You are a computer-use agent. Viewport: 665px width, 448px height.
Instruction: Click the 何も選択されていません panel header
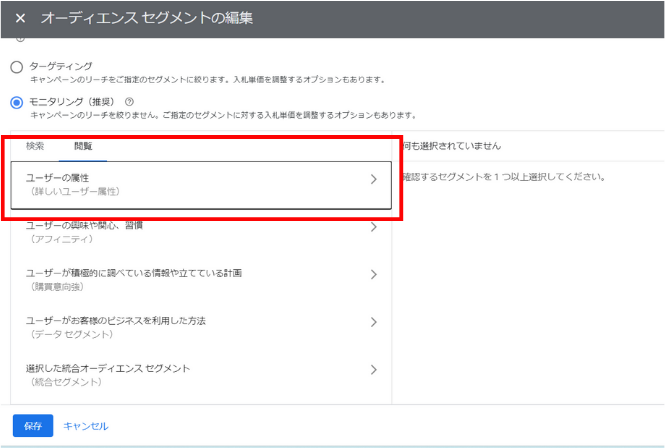(452, 146)
